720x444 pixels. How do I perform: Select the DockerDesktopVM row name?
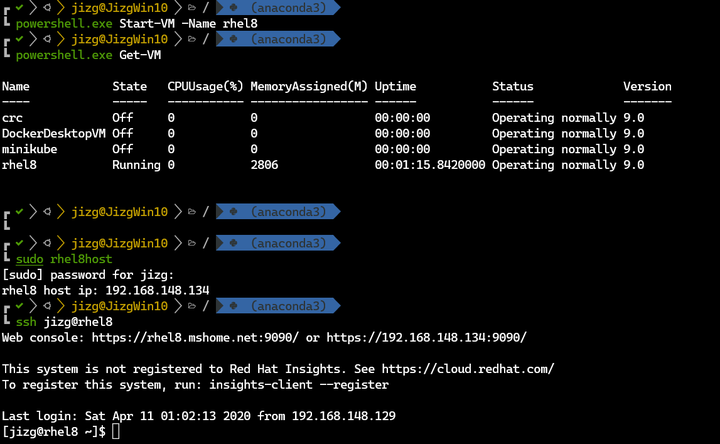53,133
